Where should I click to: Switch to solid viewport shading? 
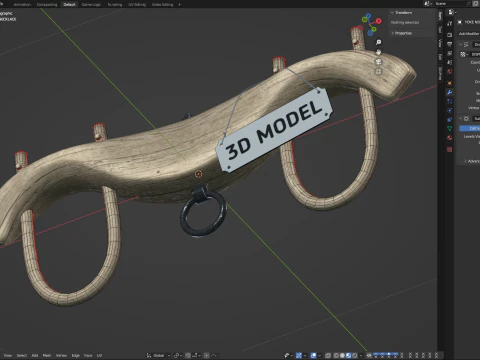click(x=342, y=355)
